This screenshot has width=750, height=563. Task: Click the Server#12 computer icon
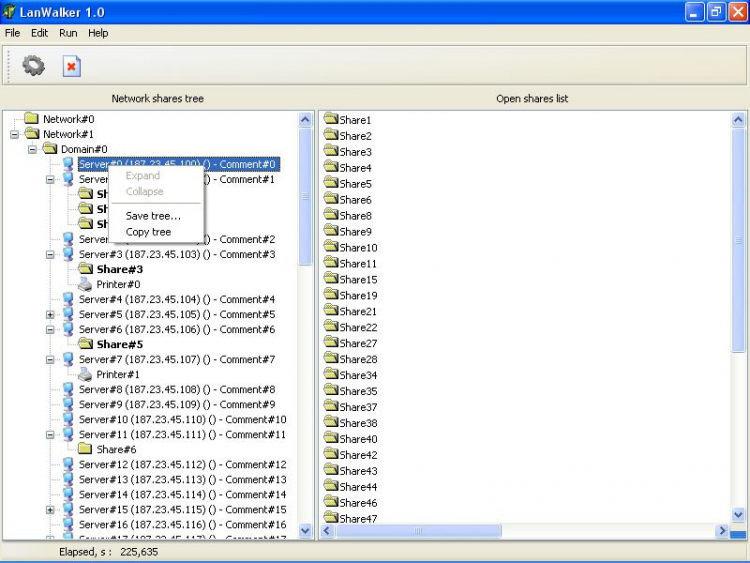click(x=68, y=464)
